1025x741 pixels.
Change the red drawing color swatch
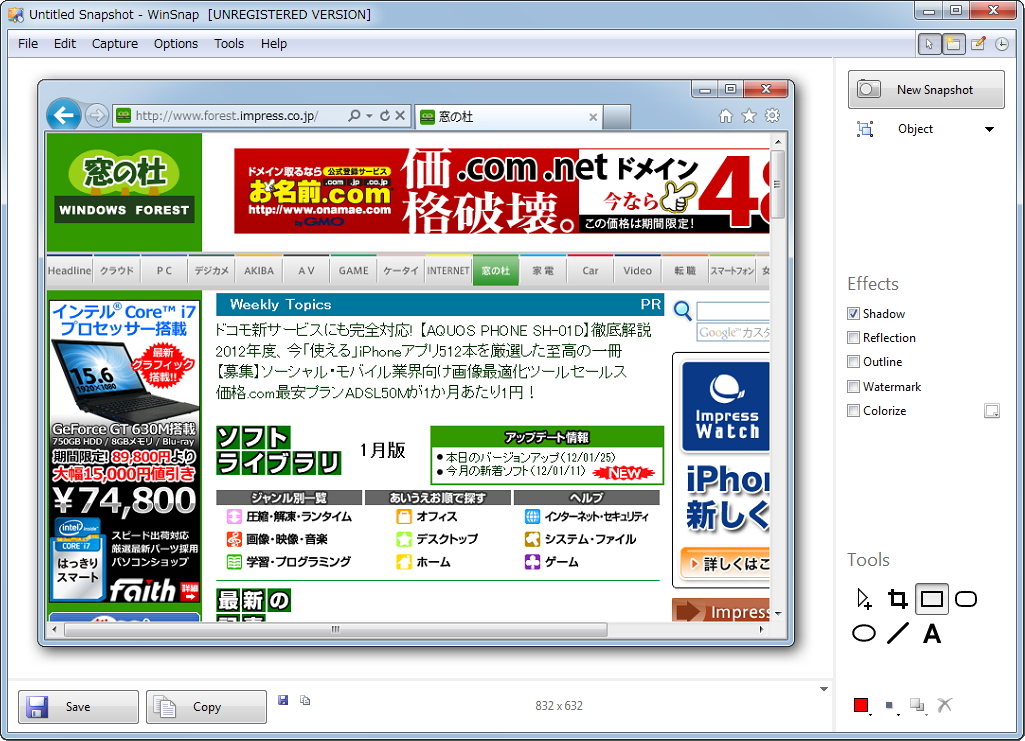(861, 705)
